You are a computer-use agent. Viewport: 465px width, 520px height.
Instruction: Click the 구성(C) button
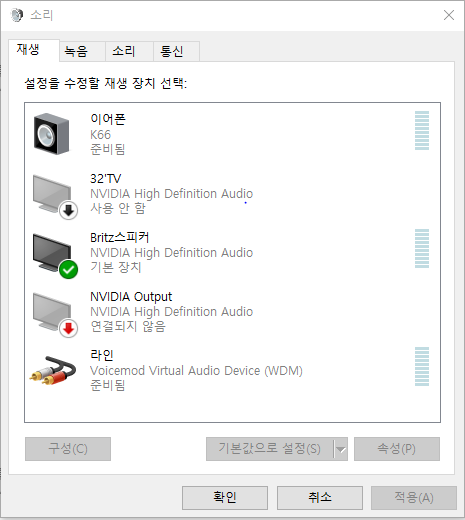(x=68, y=449)
